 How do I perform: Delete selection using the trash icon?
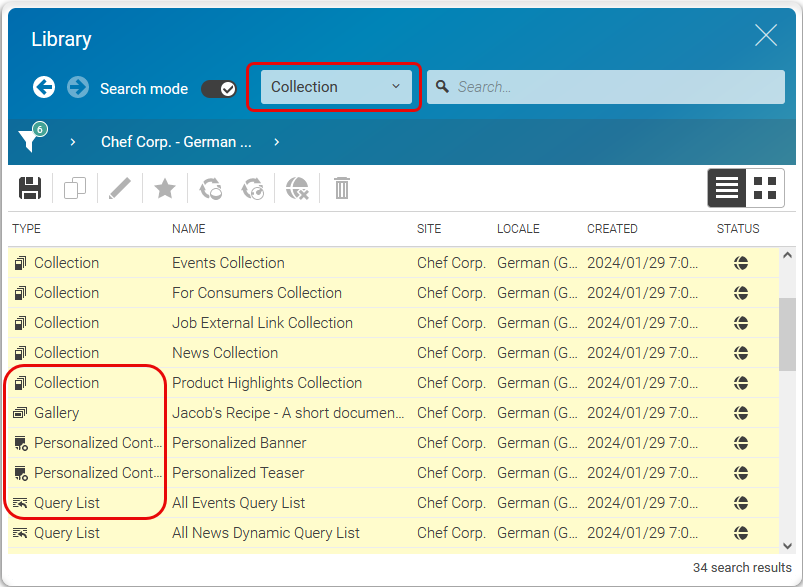[x=341, y=188]
